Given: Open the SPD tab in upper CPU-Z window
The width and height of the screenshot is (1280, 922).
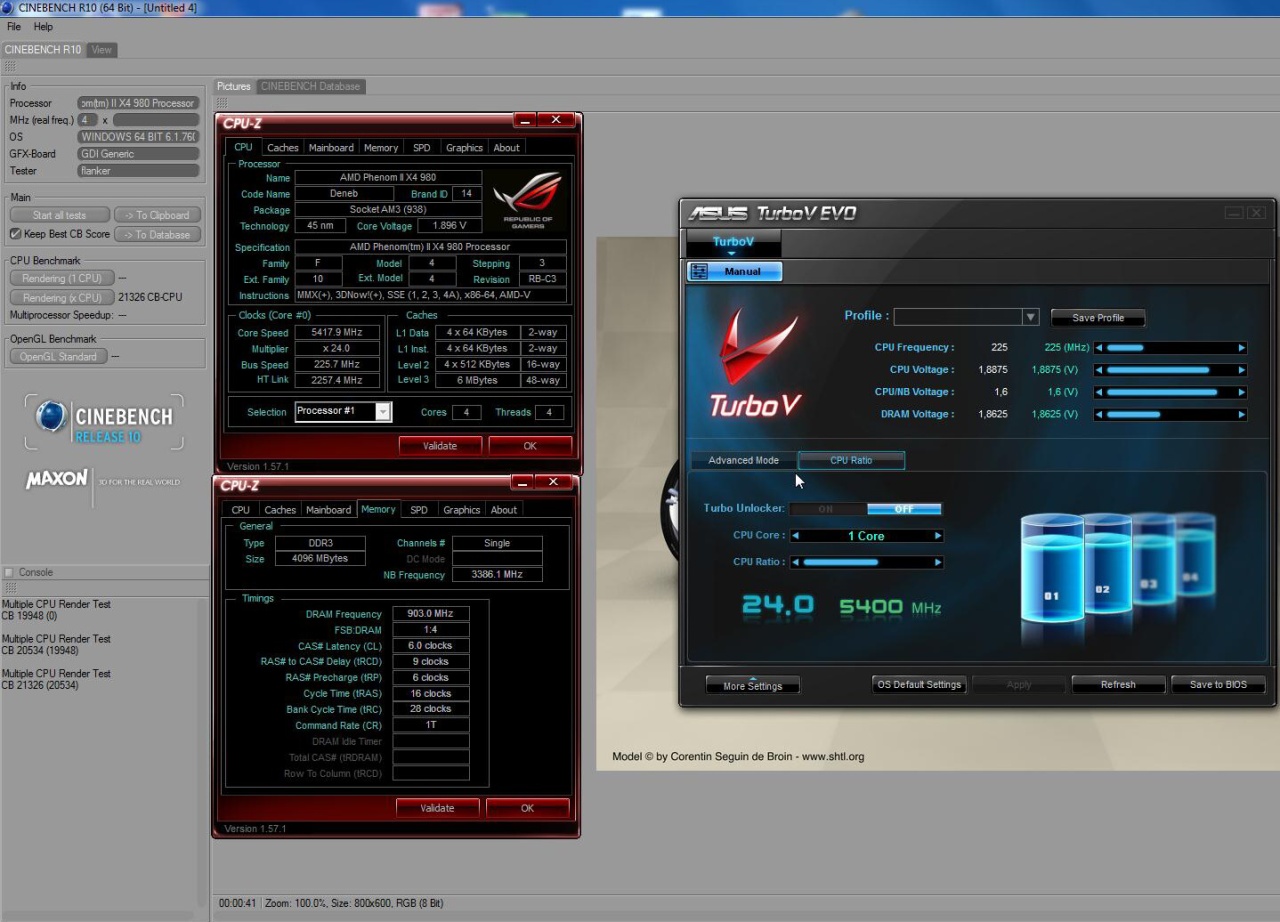Looking at the screenshot, I should click(422, 147).
